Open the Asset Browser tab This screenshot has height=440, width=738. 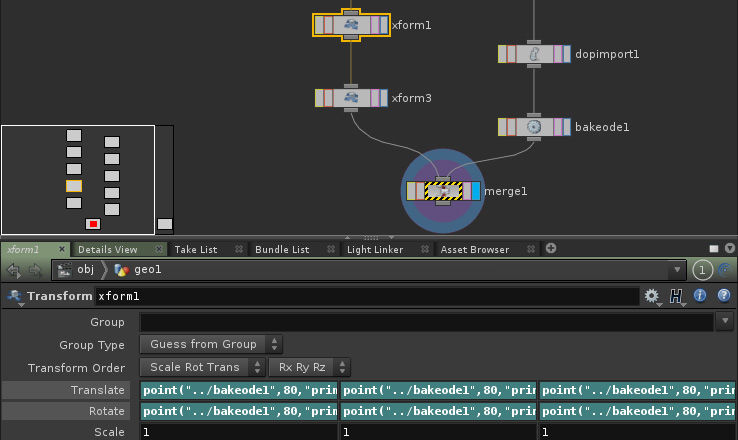click(x=474, y=249)
